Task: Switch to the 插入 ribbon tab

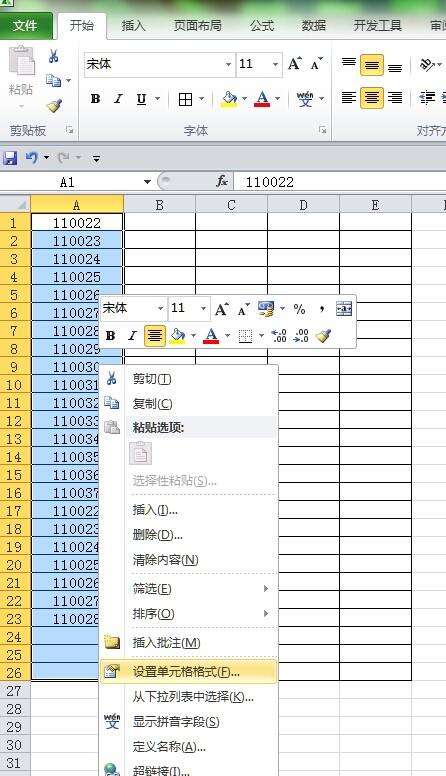Action: (134, 26)
